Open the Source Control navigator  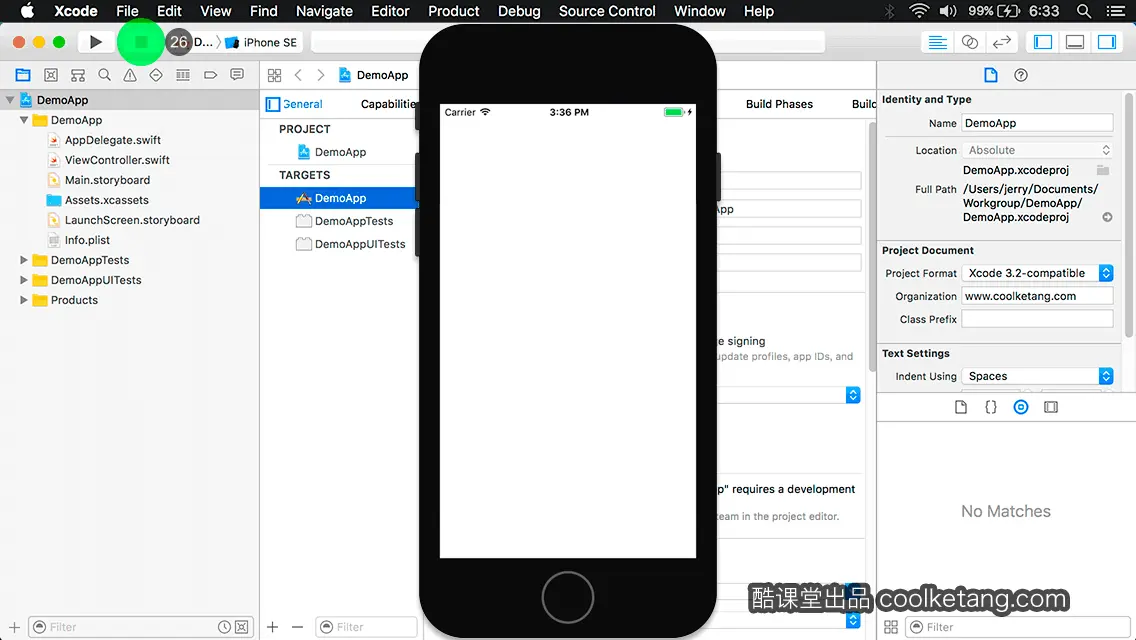[51, 75]
